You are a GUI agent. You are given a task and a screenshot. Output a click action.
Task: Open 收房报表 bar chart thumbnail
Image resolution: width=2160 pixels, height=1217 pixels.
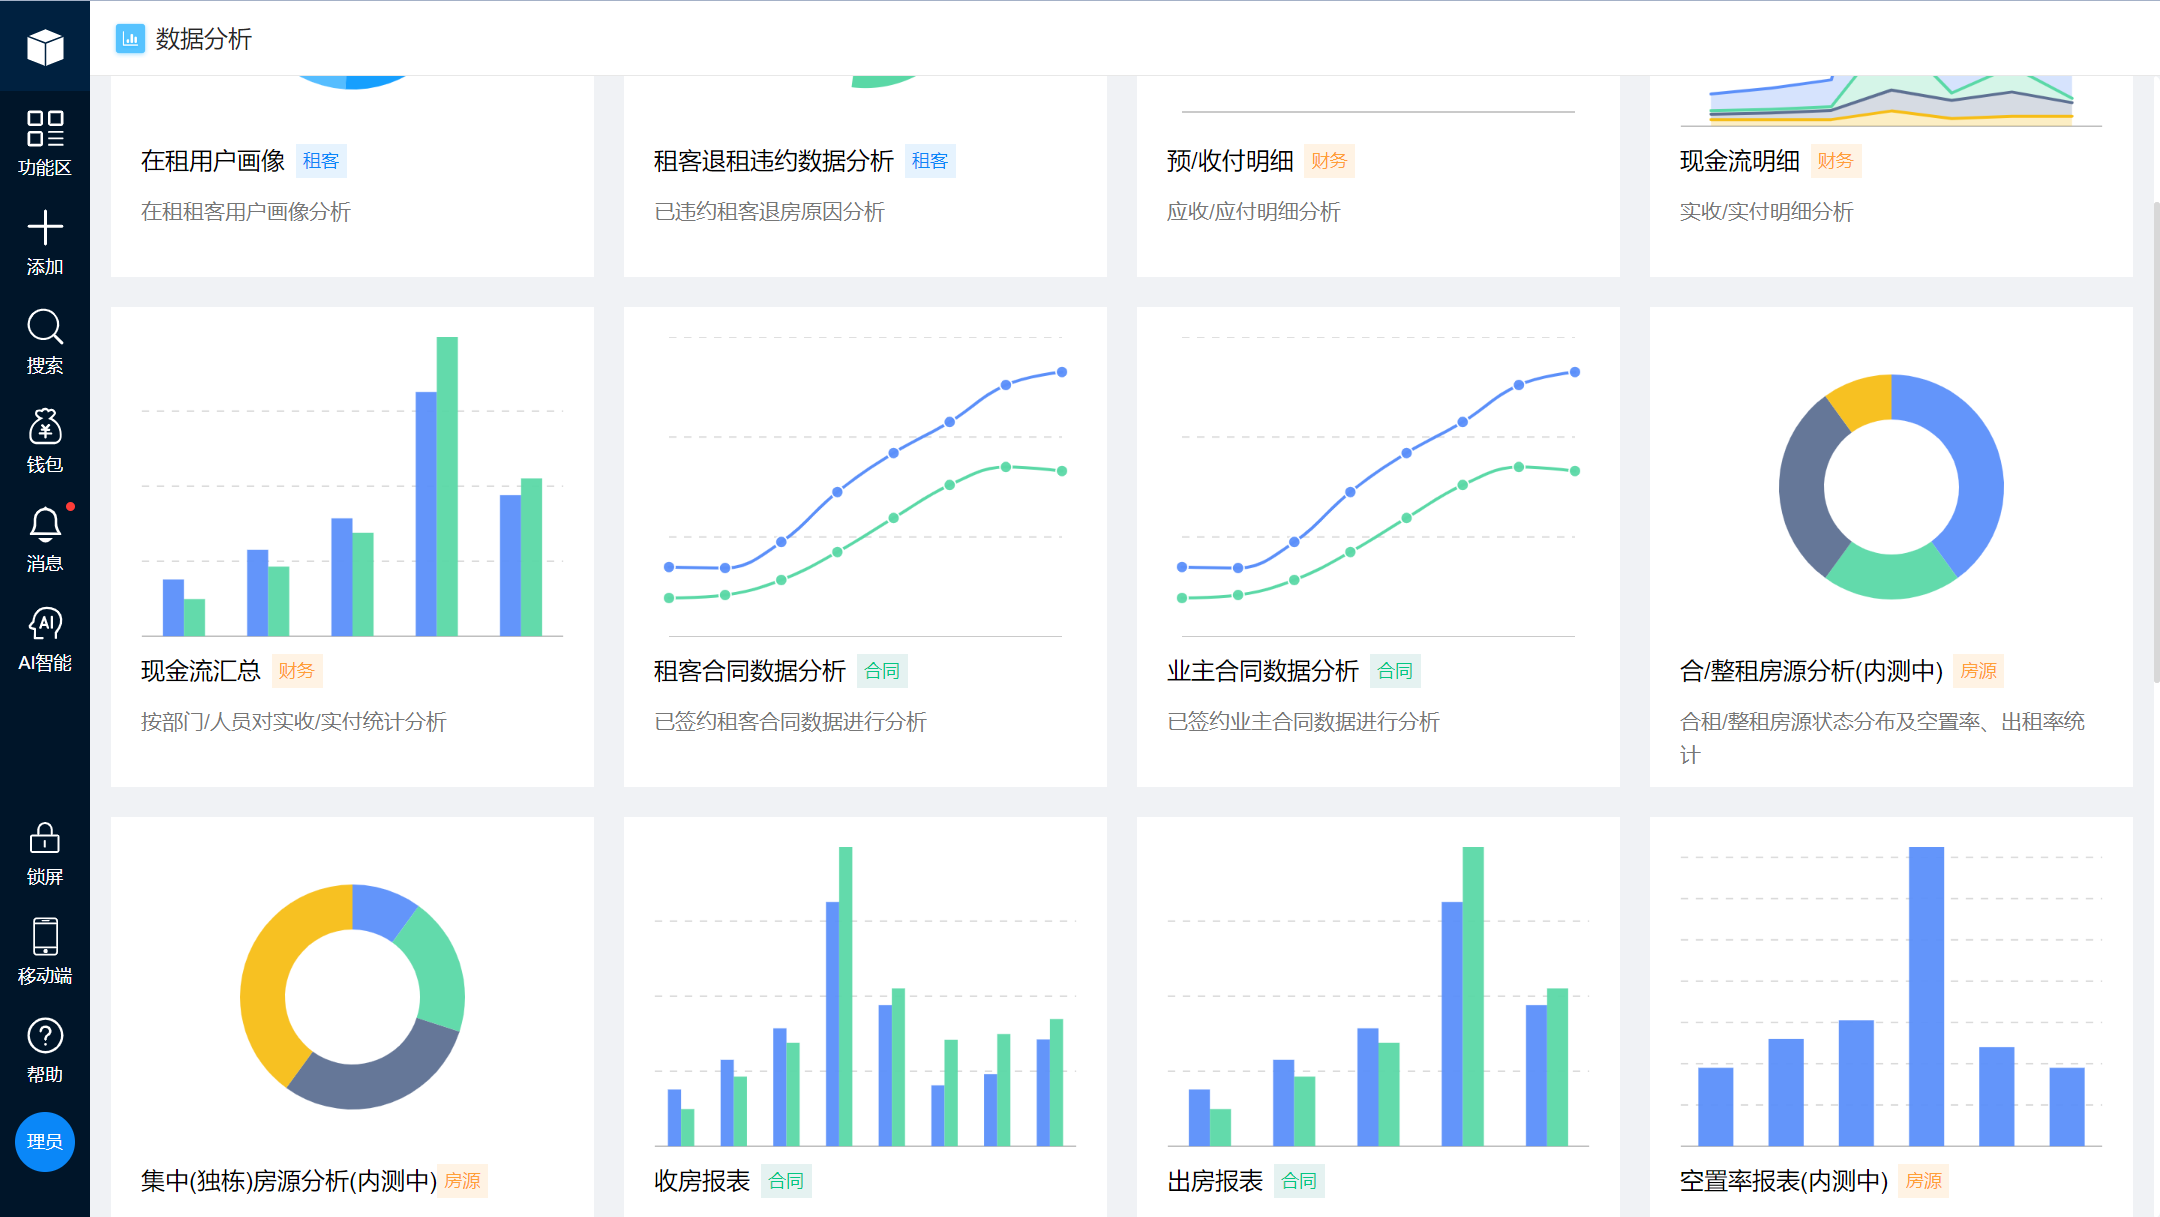[x=865, y=996]
